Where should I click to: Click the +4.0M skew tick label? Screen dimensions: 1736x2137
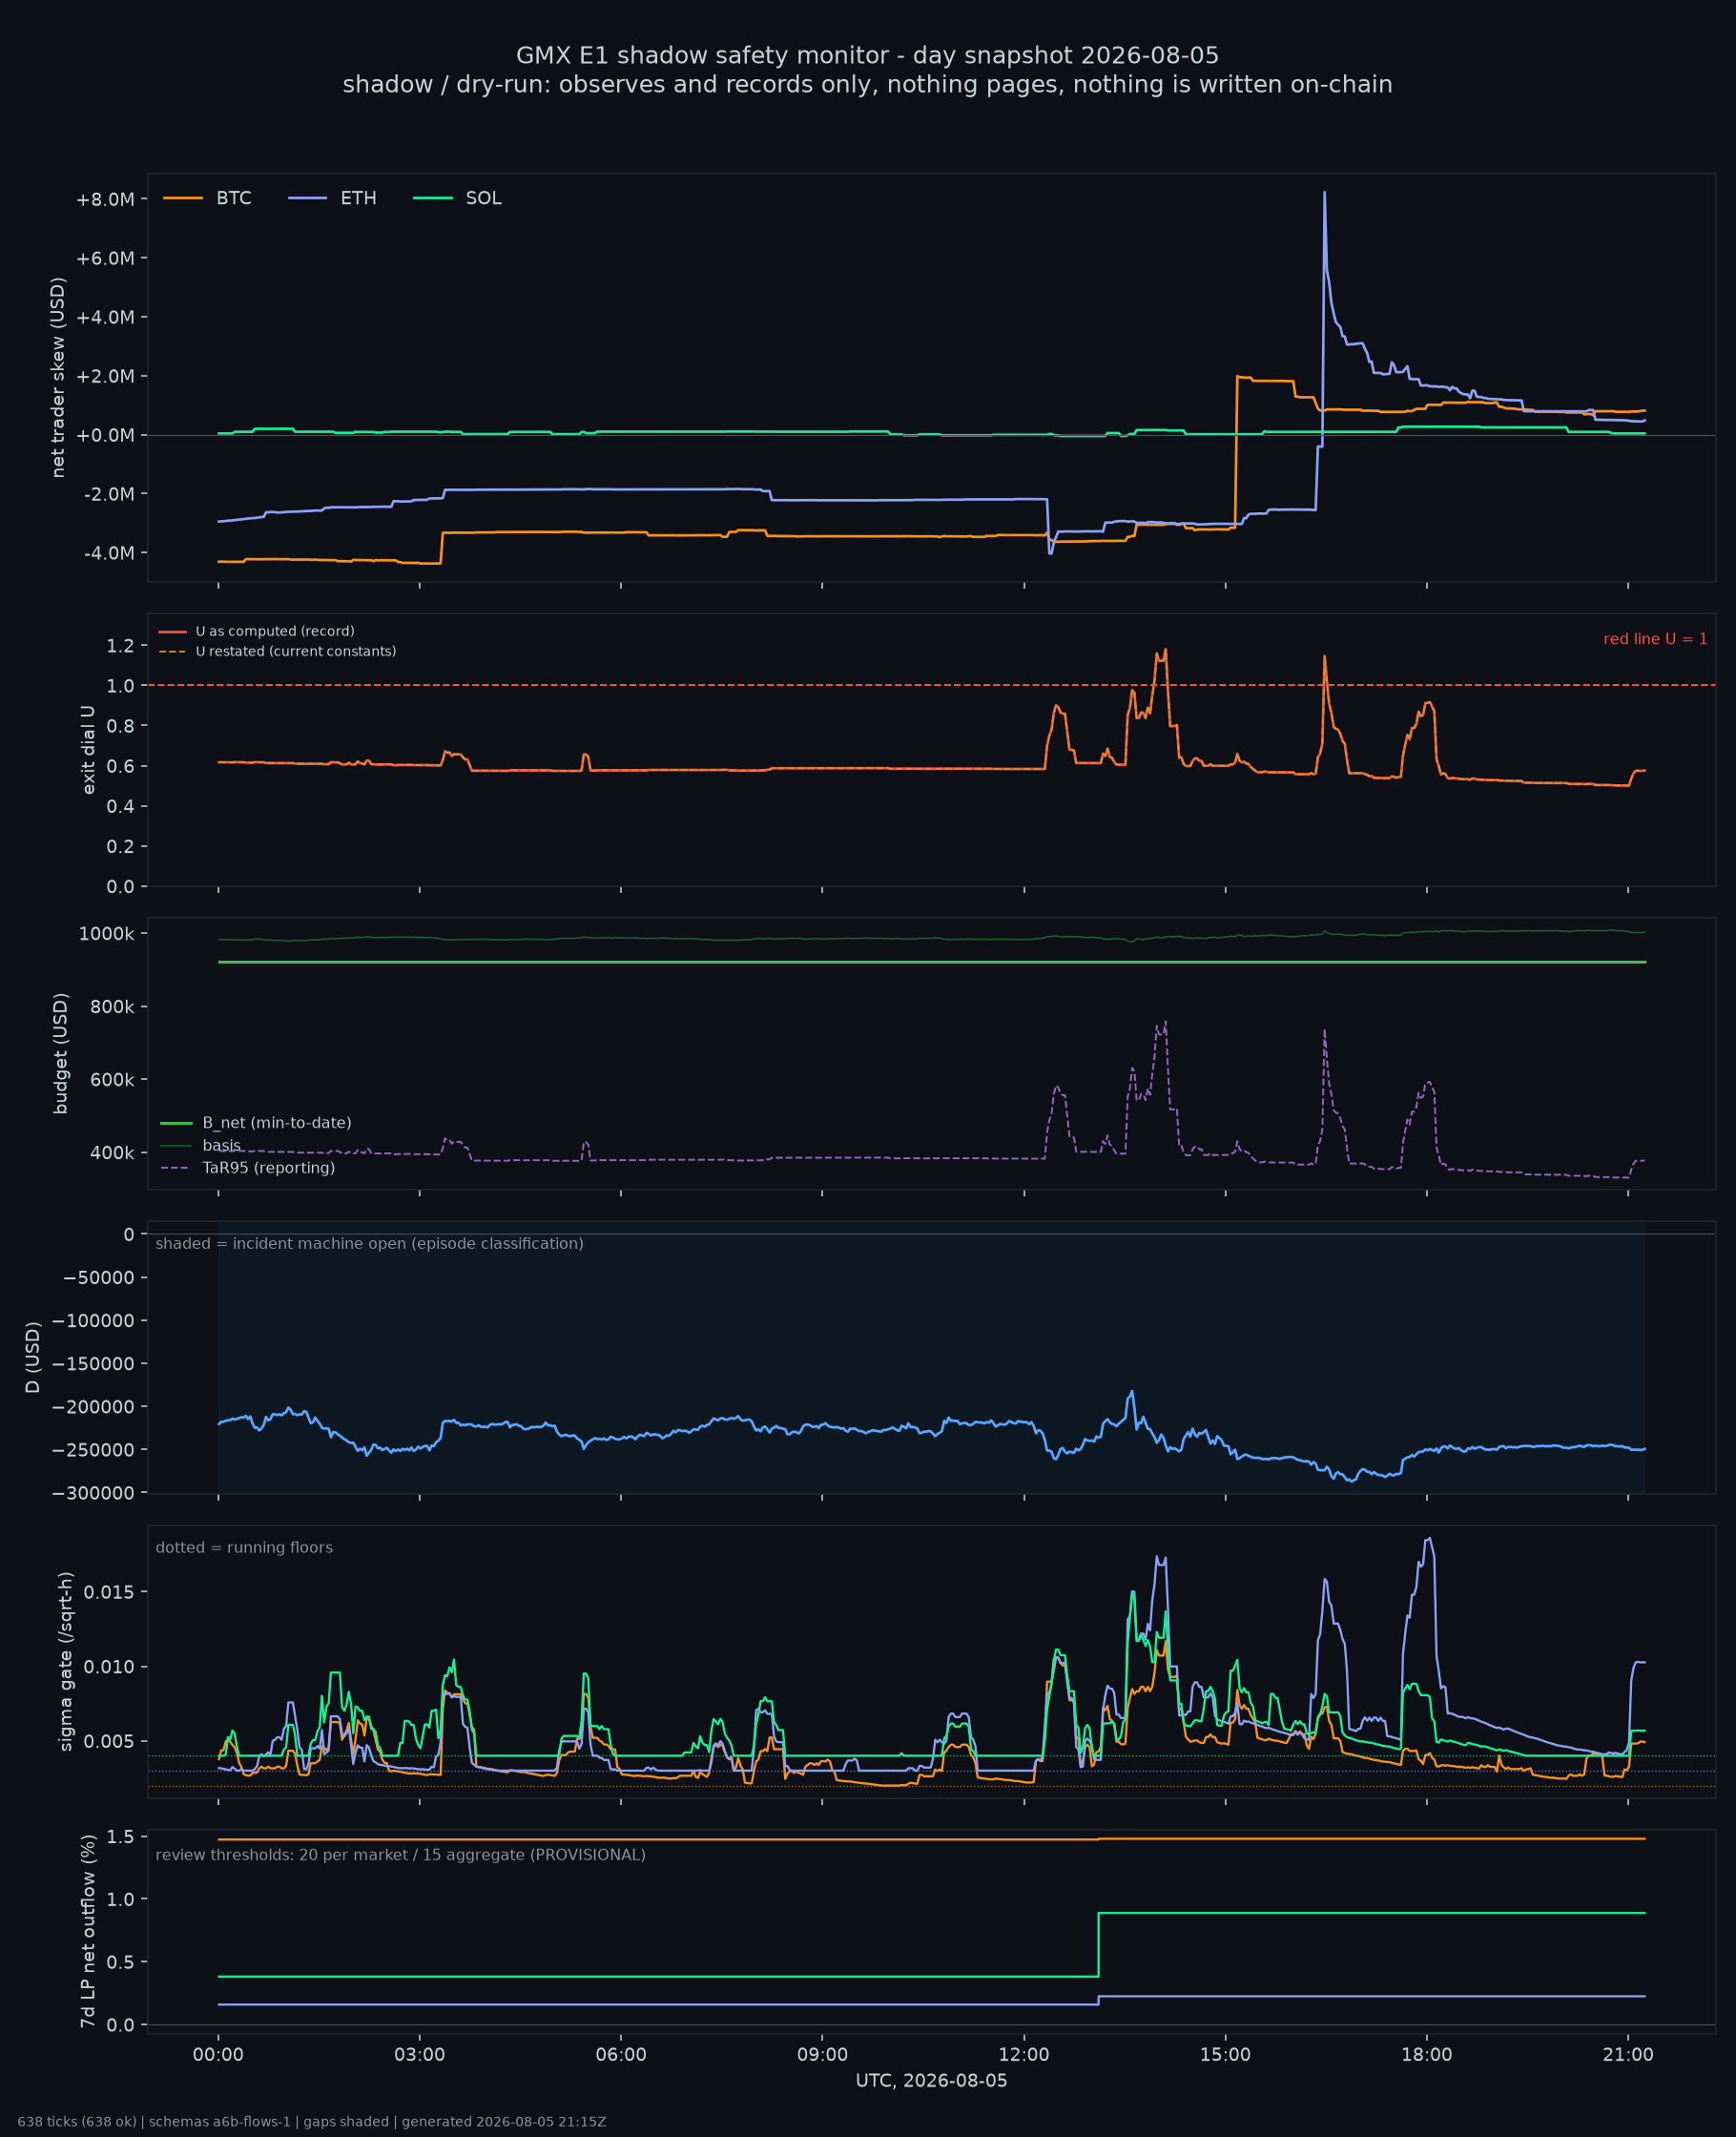coord(105,318)
